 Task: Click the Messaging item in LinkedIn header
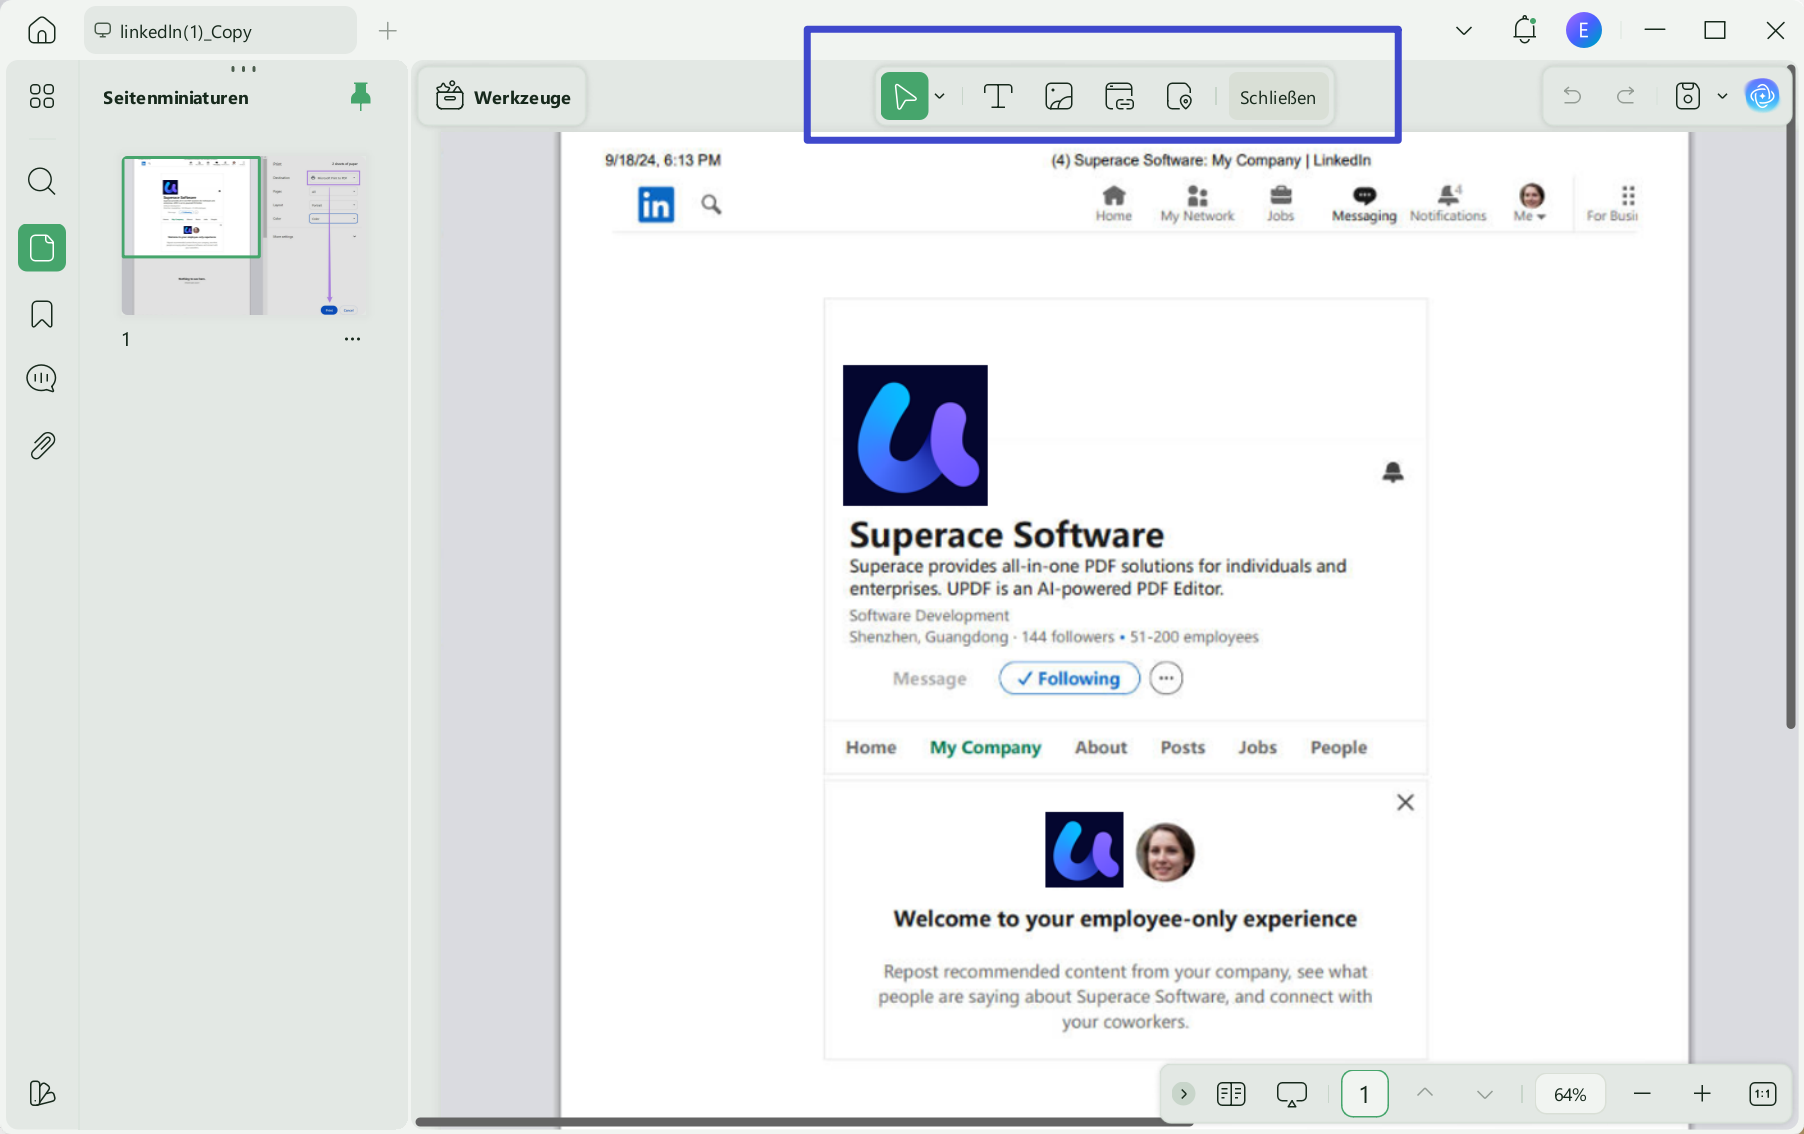(1364, 204)
